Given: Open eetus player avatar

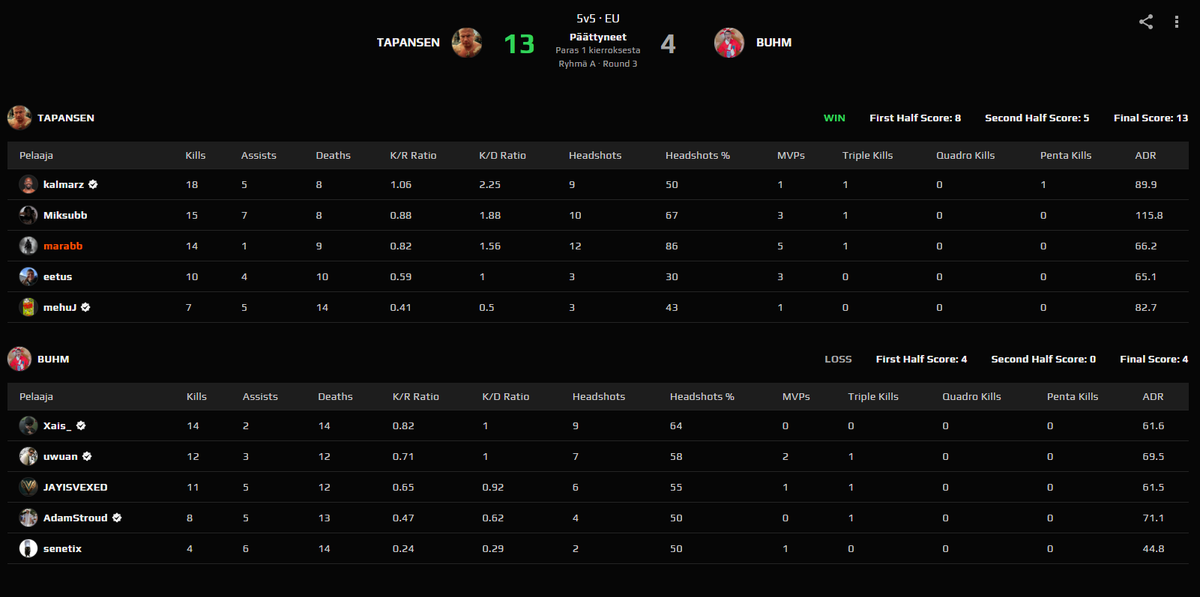Looking at the screenshot, I should click(x=28, y=277).
